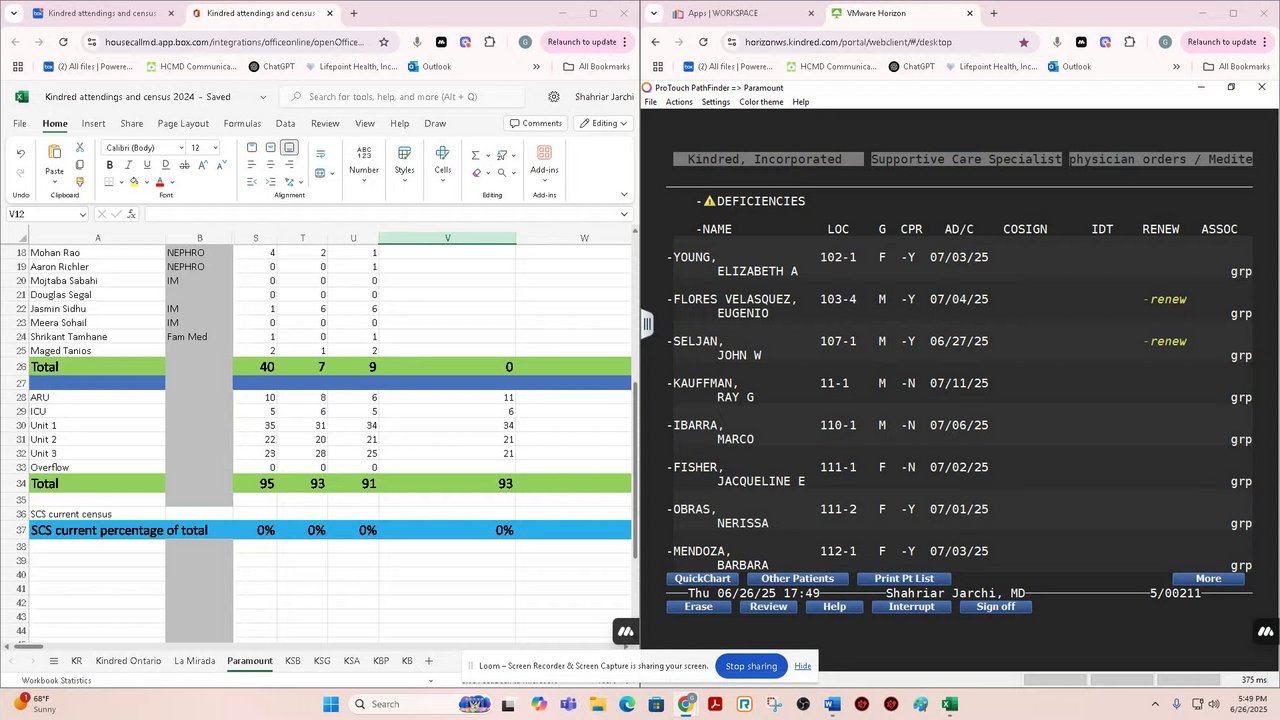The width and height of the screenshot is (1280, 720).
Task: Select the Format Painter brush icon
Action: click(x=80, y=182)
